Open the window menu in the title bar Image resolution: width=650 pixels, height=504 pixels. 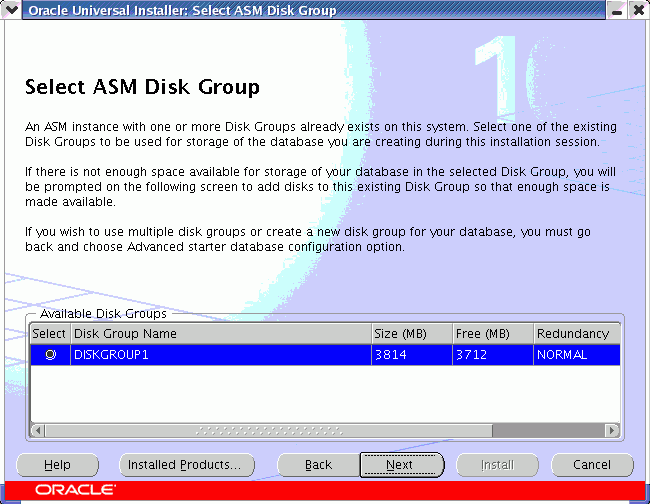11,10
